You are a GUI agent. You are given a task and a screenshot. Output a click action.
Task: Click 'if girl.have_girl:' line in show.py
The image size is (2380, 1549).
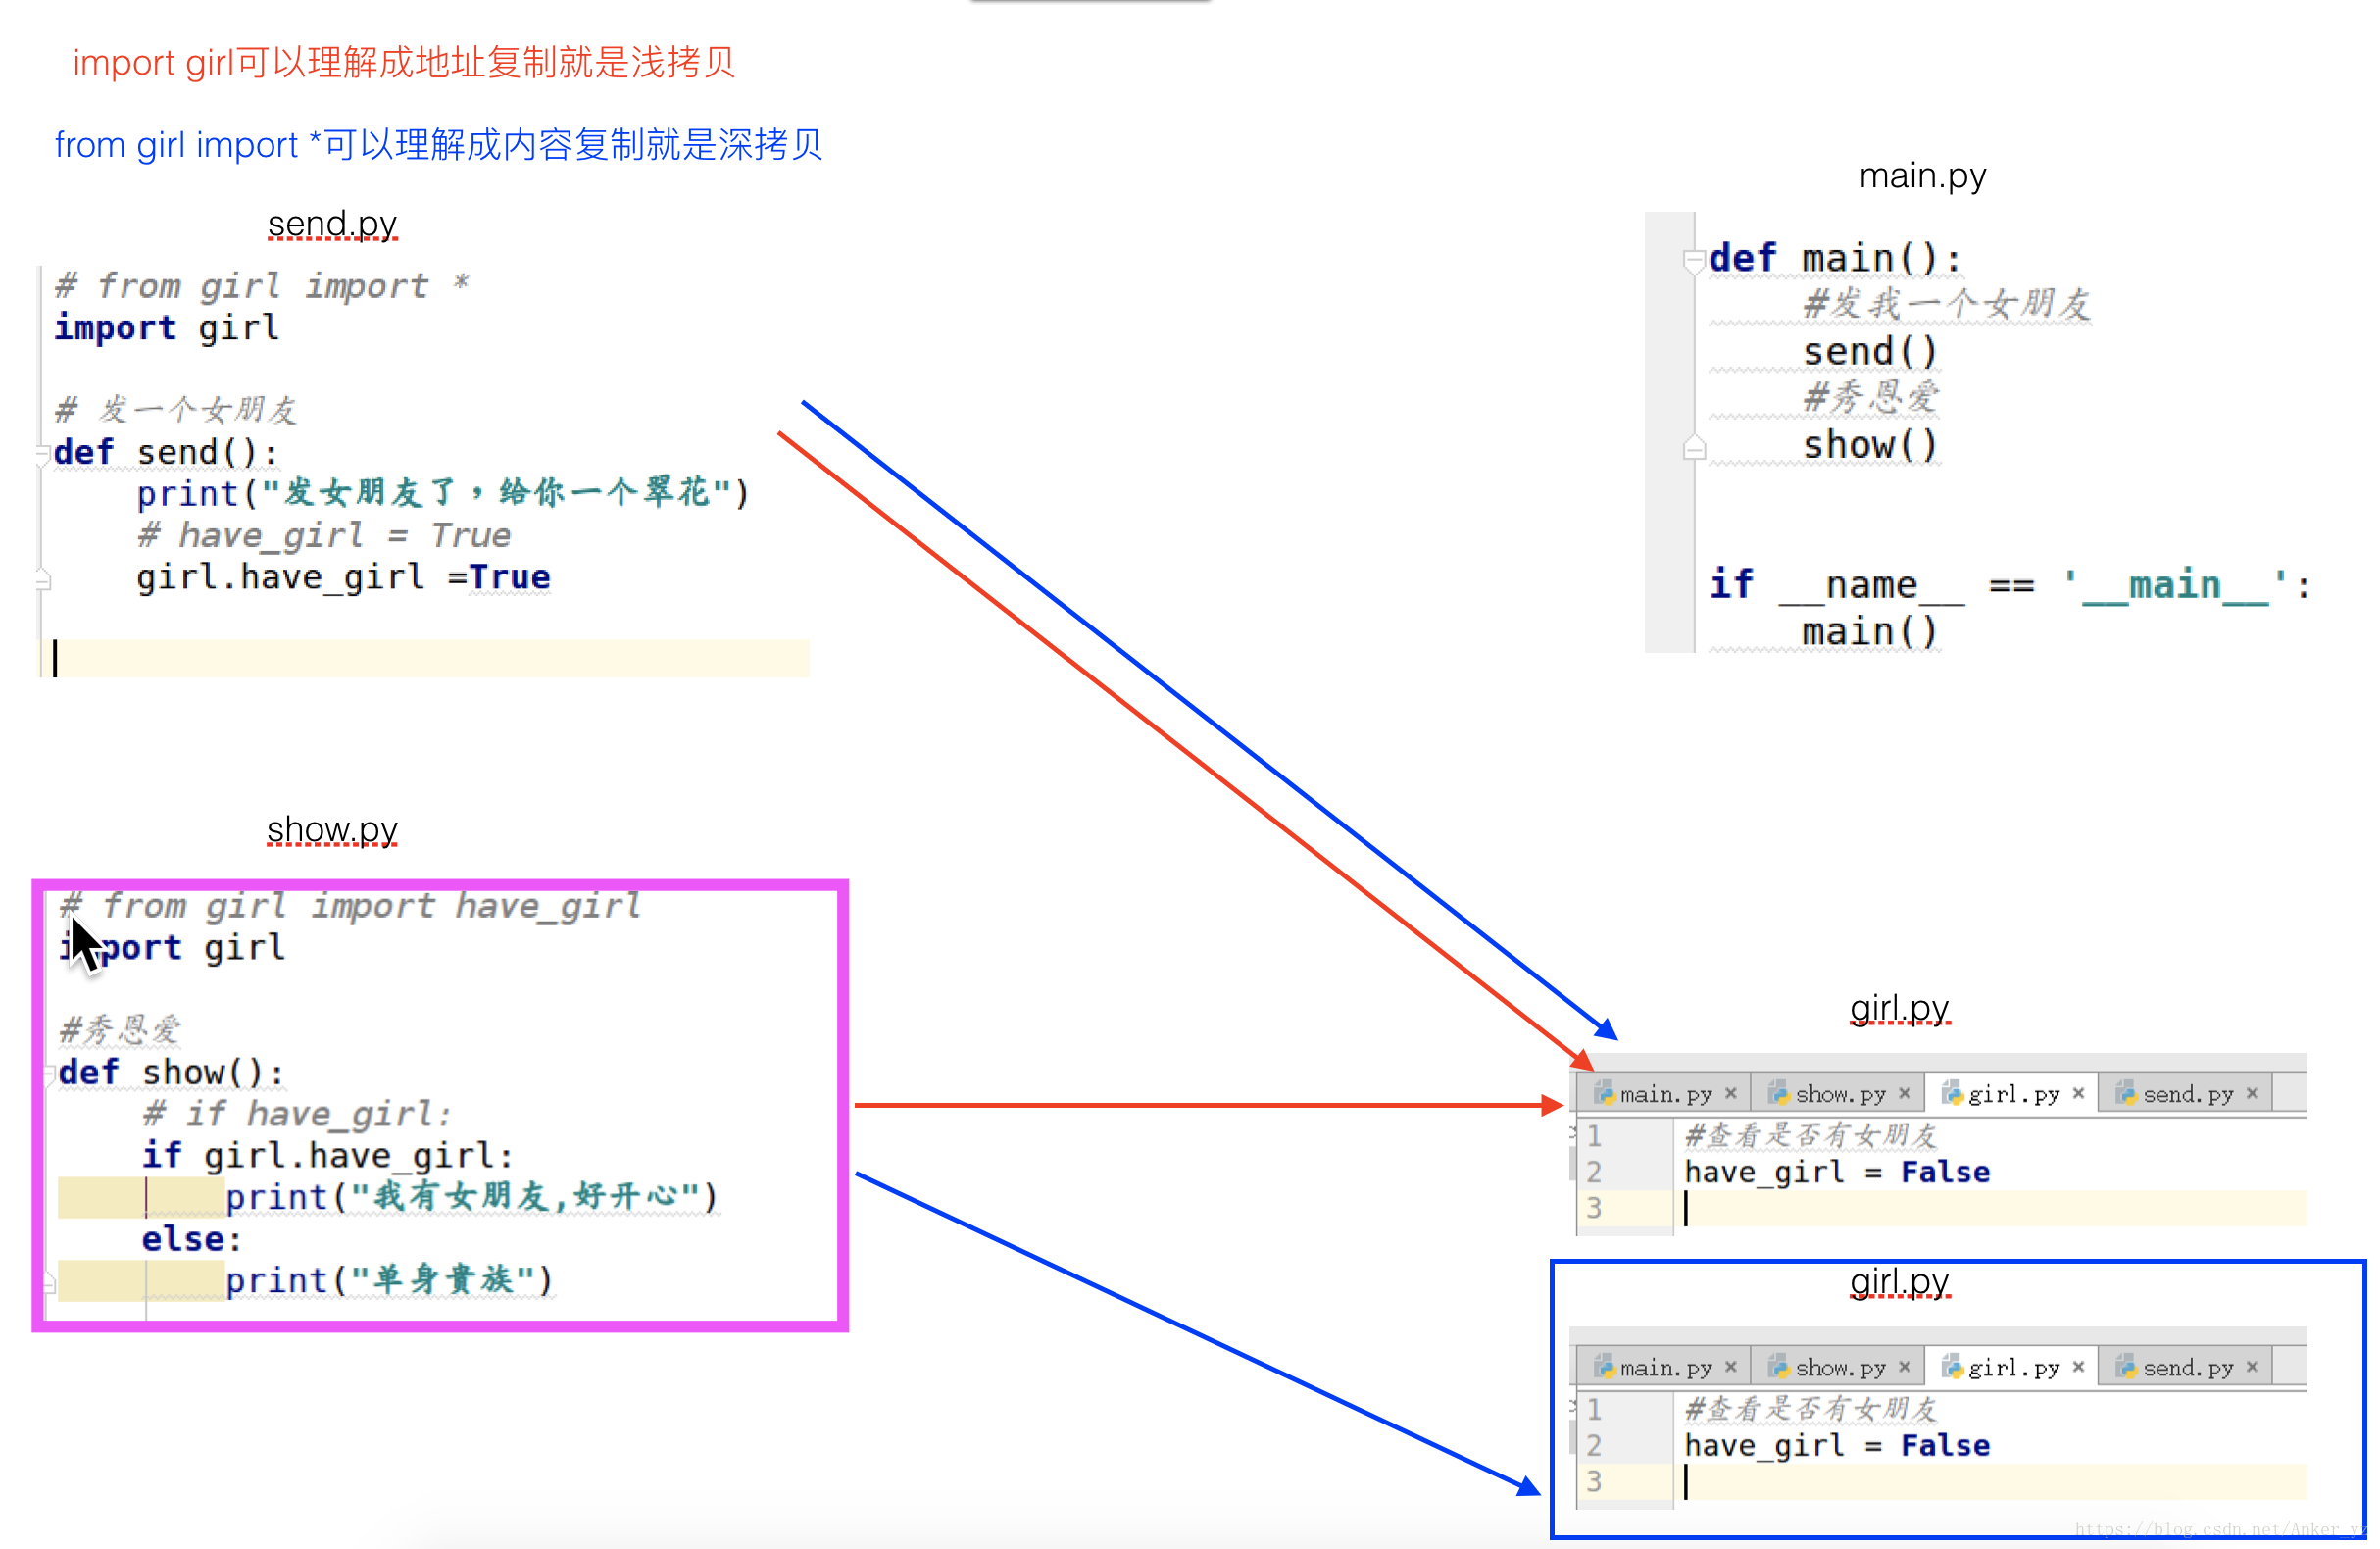(x=327, y=1155)
